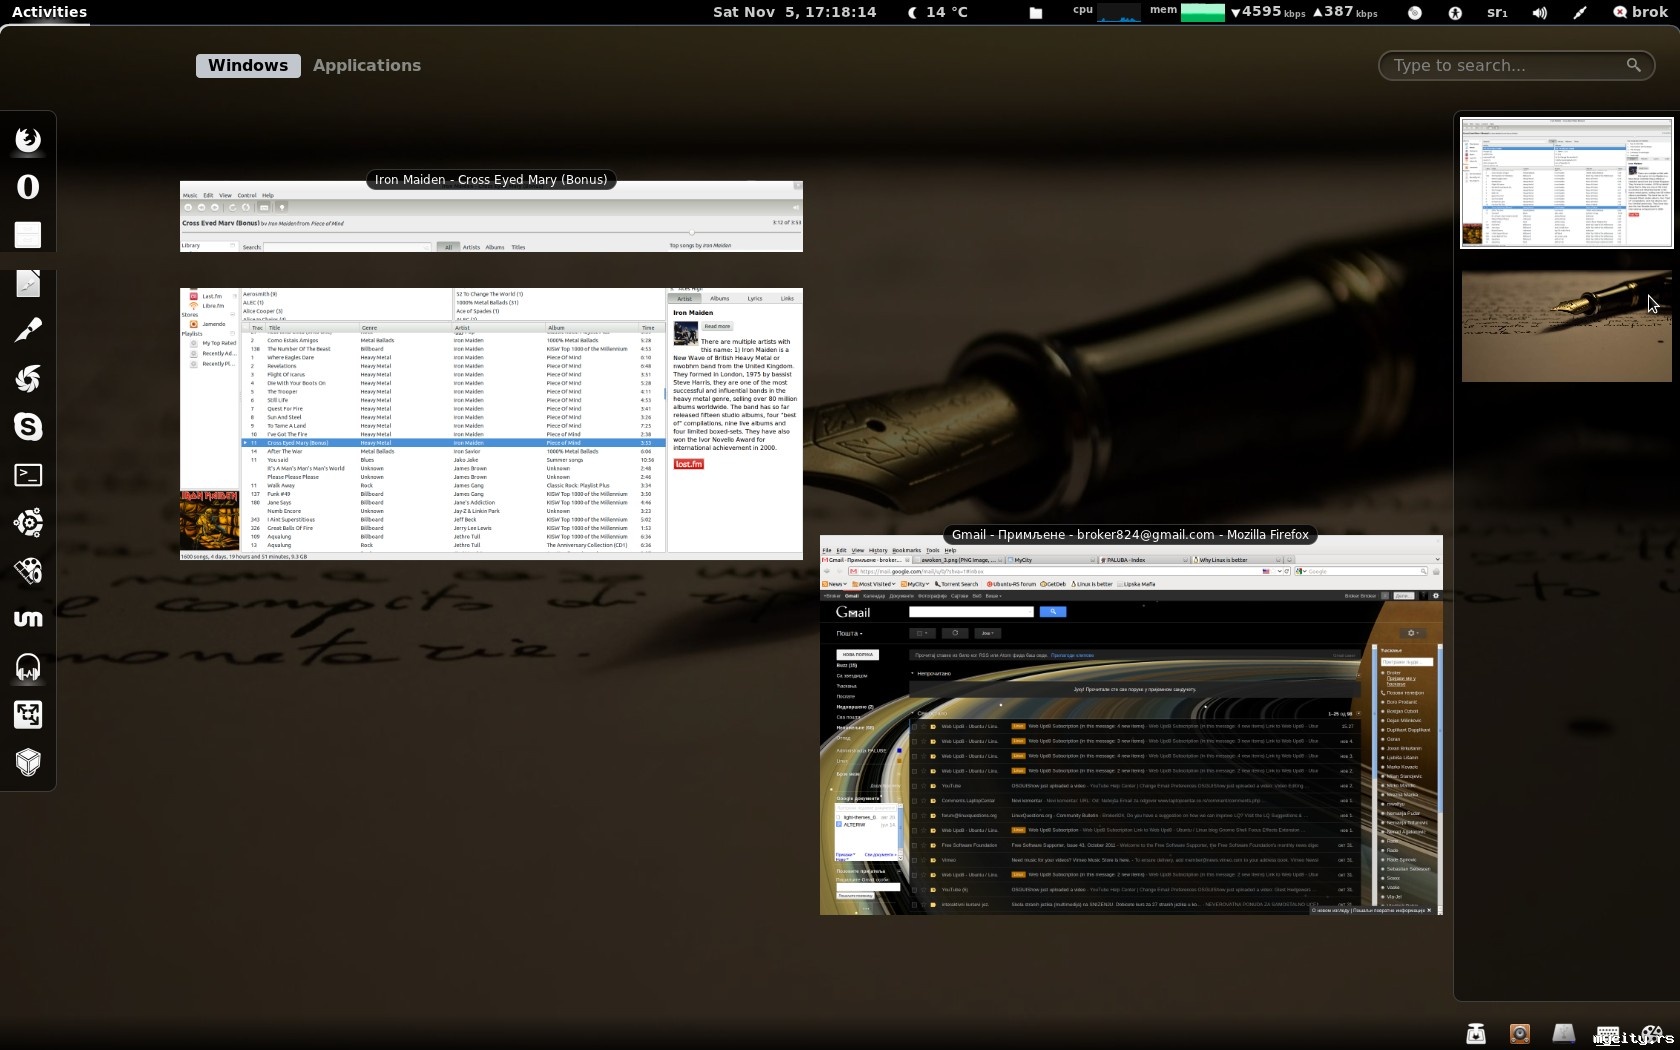Launch Terminal from the dash
The image size is (1680, 1050).
click(x=28, y=475)
